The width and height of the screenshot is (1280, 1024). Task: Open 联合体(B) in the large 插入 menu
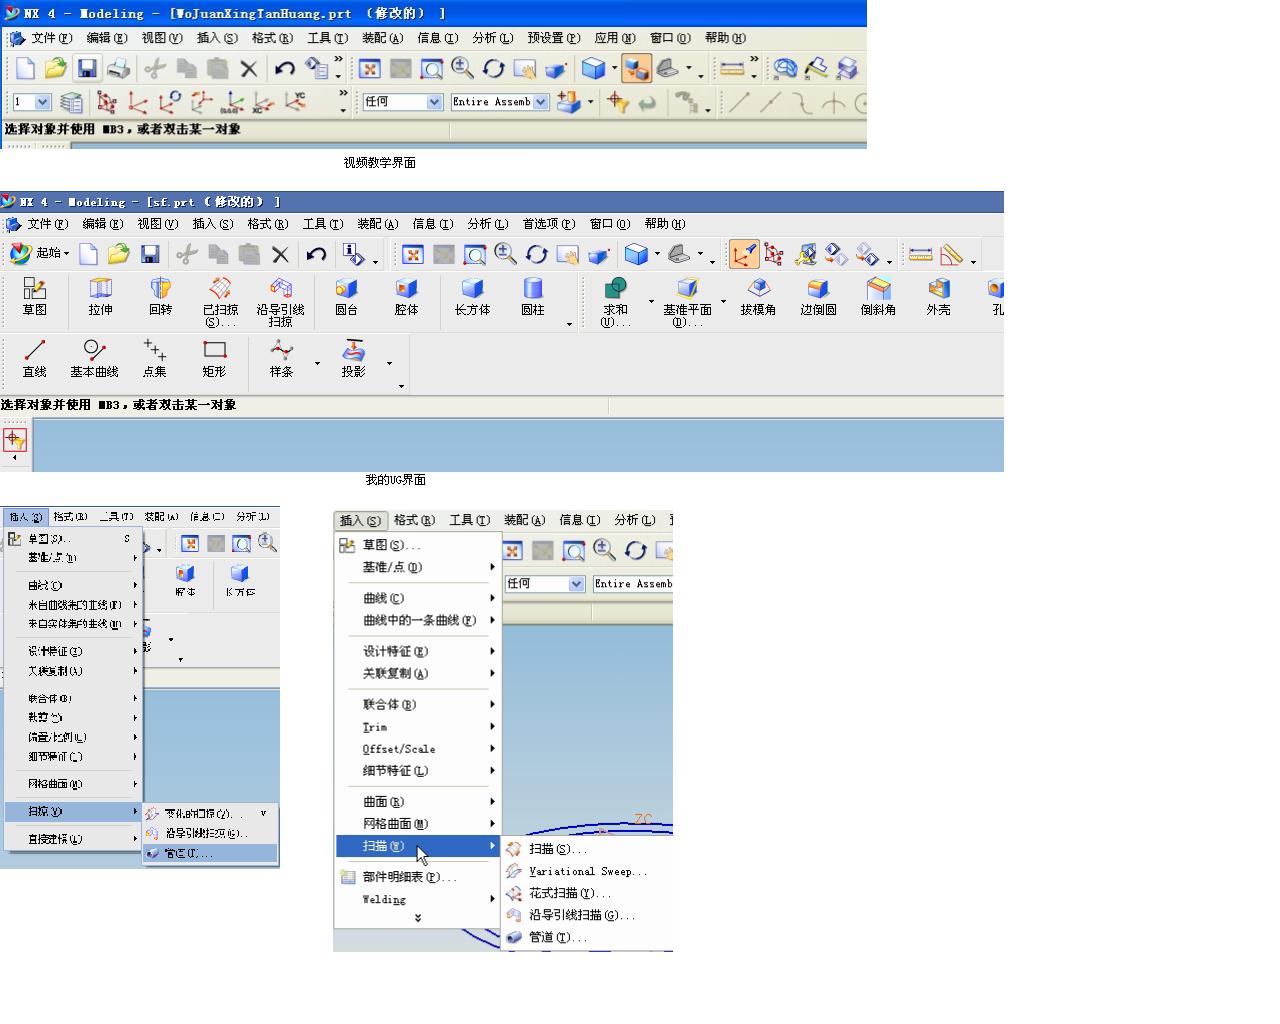click(418, 705)
